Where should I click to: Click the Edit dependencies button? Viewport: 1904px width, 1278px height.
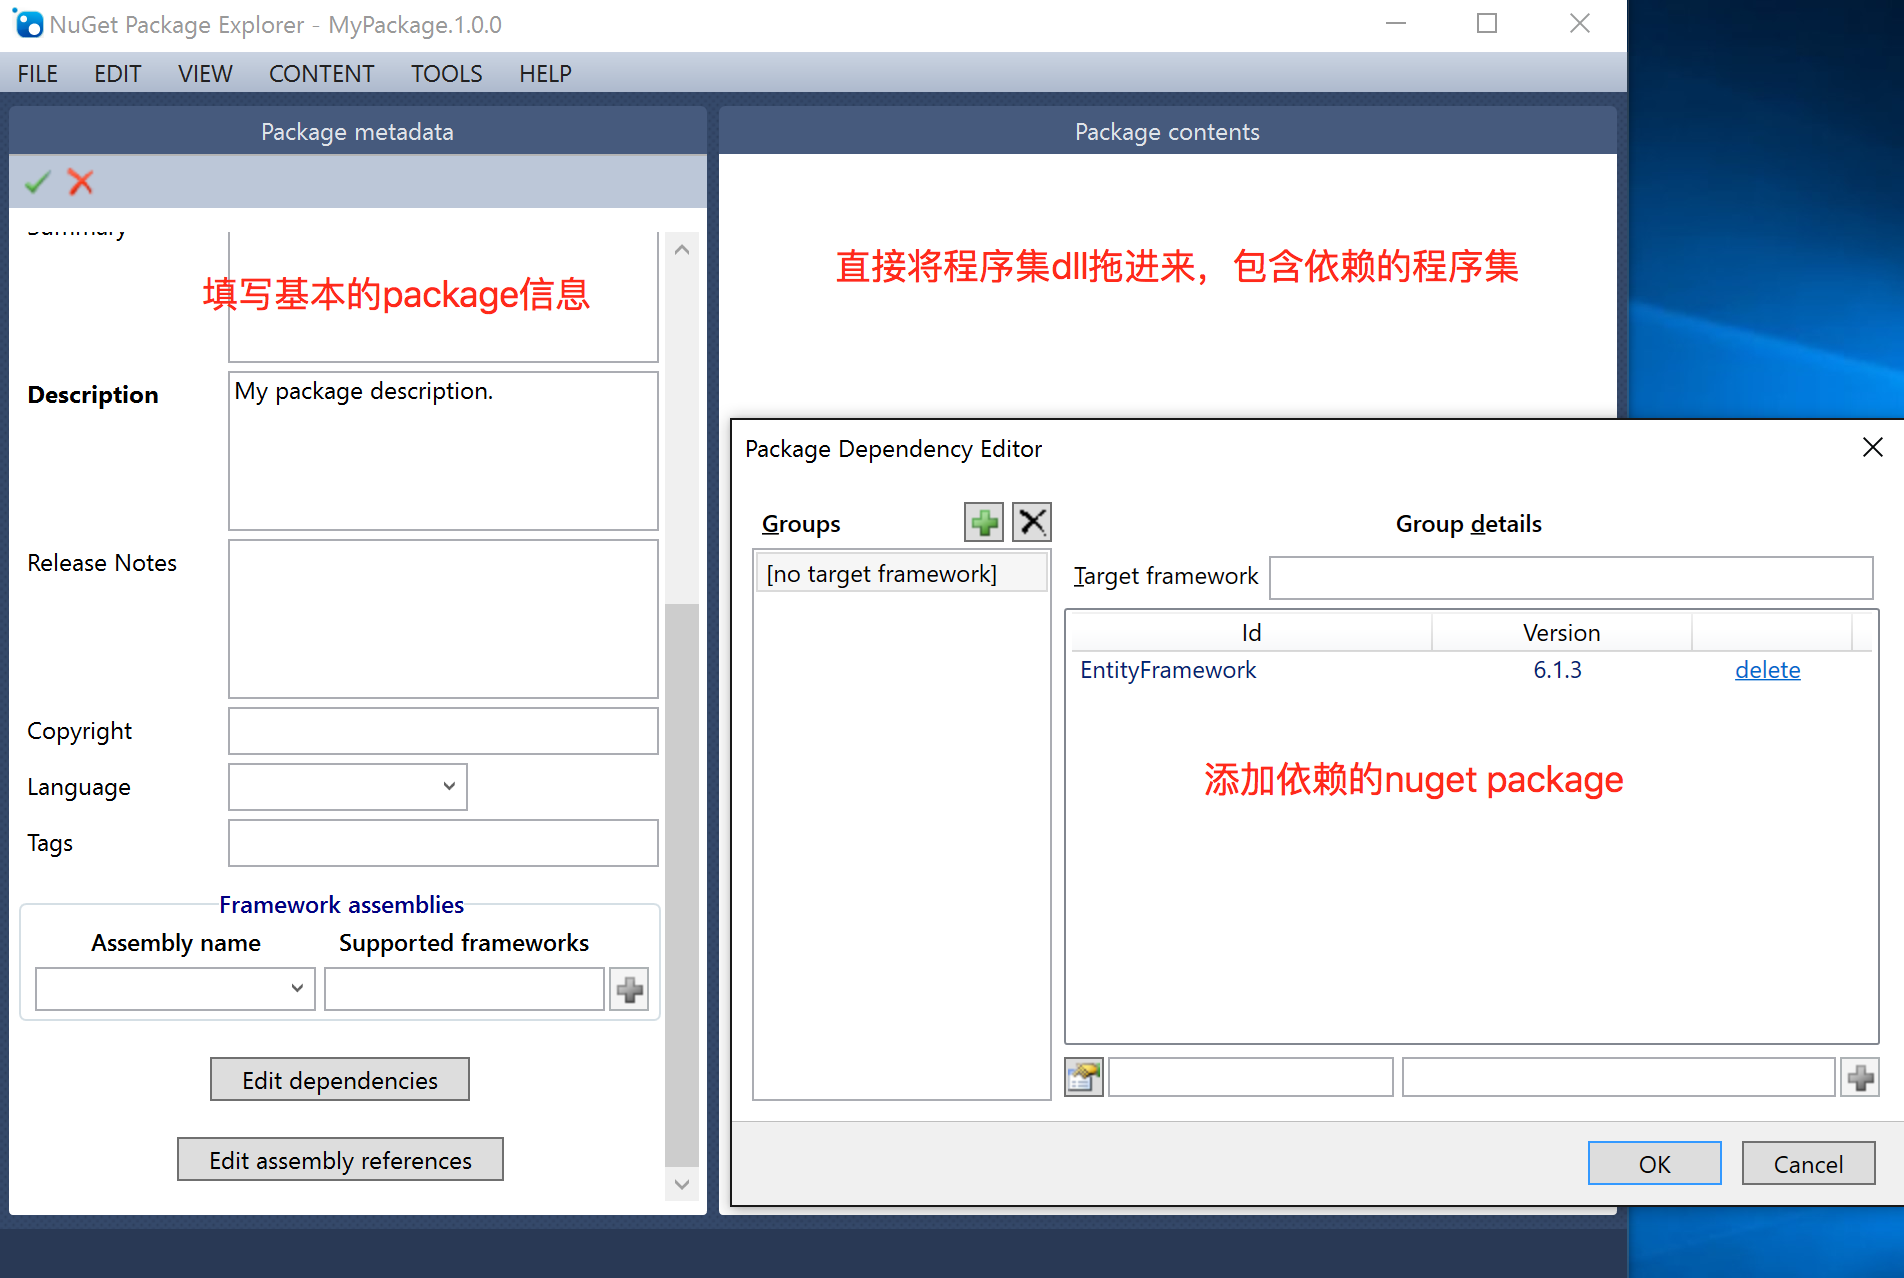click(x=340, y=1080)
